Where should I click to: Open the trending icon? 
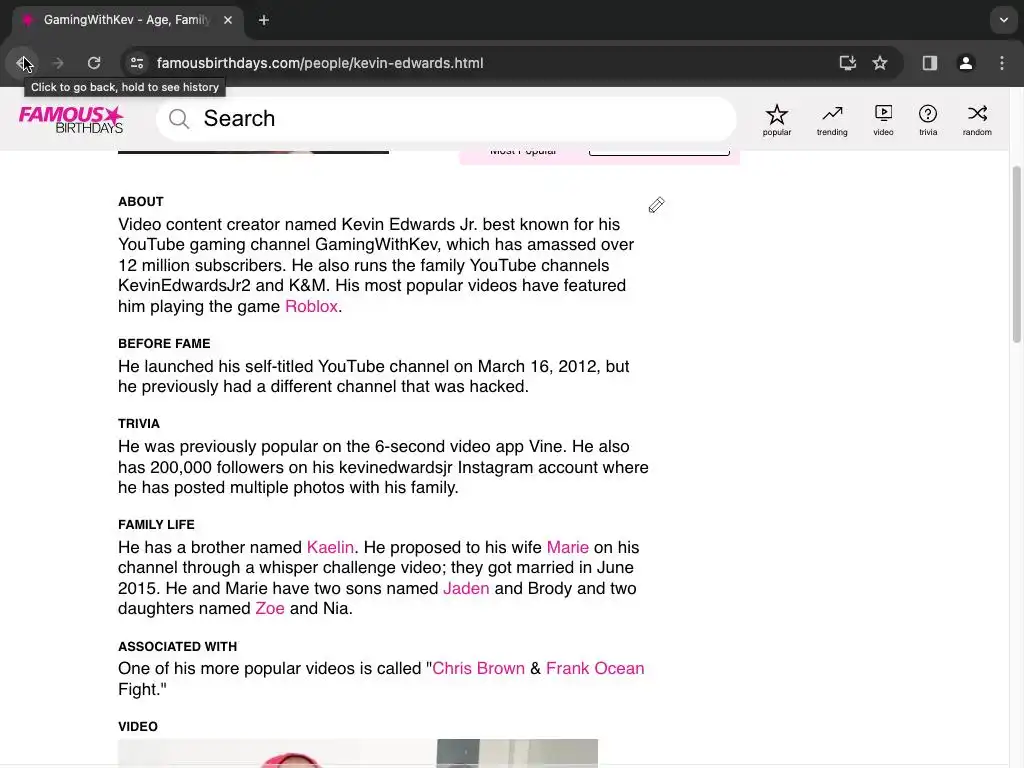point(832,120)
